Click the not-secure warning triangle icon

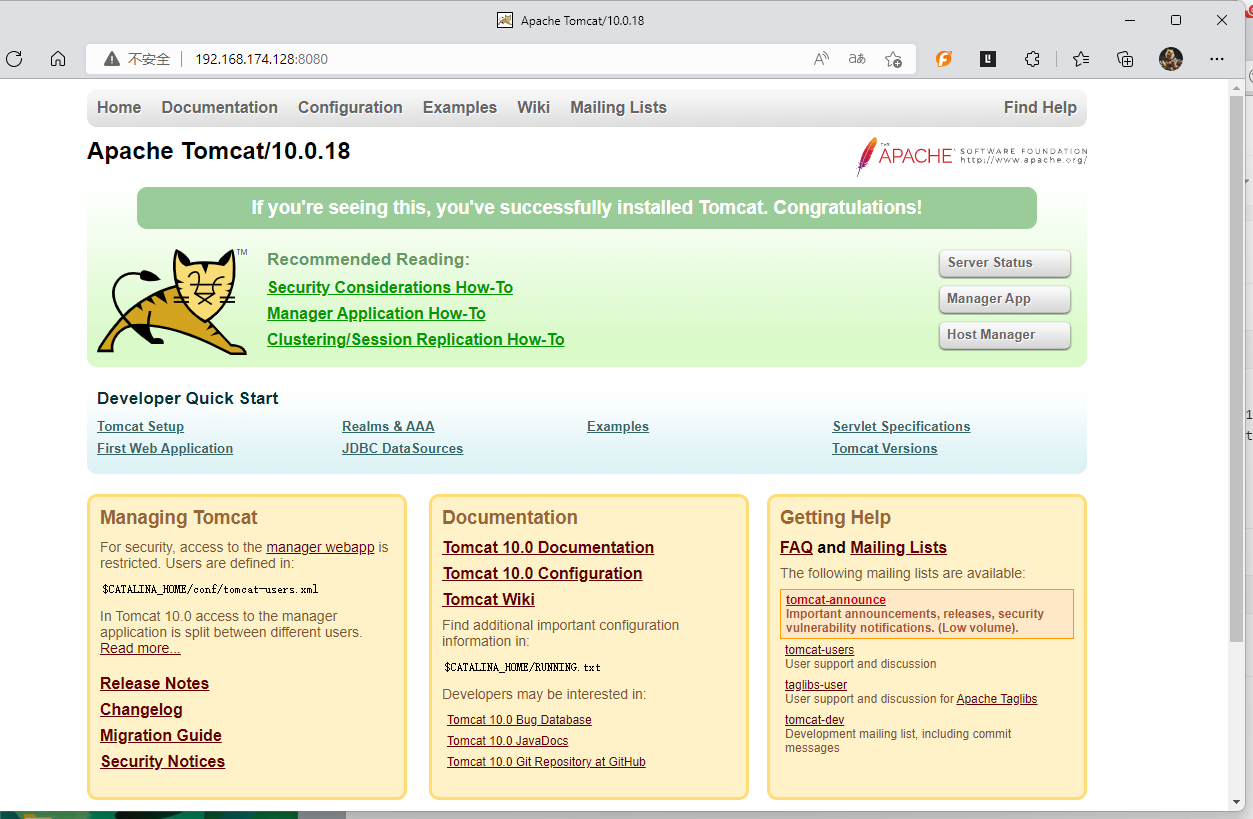(112, 59)
